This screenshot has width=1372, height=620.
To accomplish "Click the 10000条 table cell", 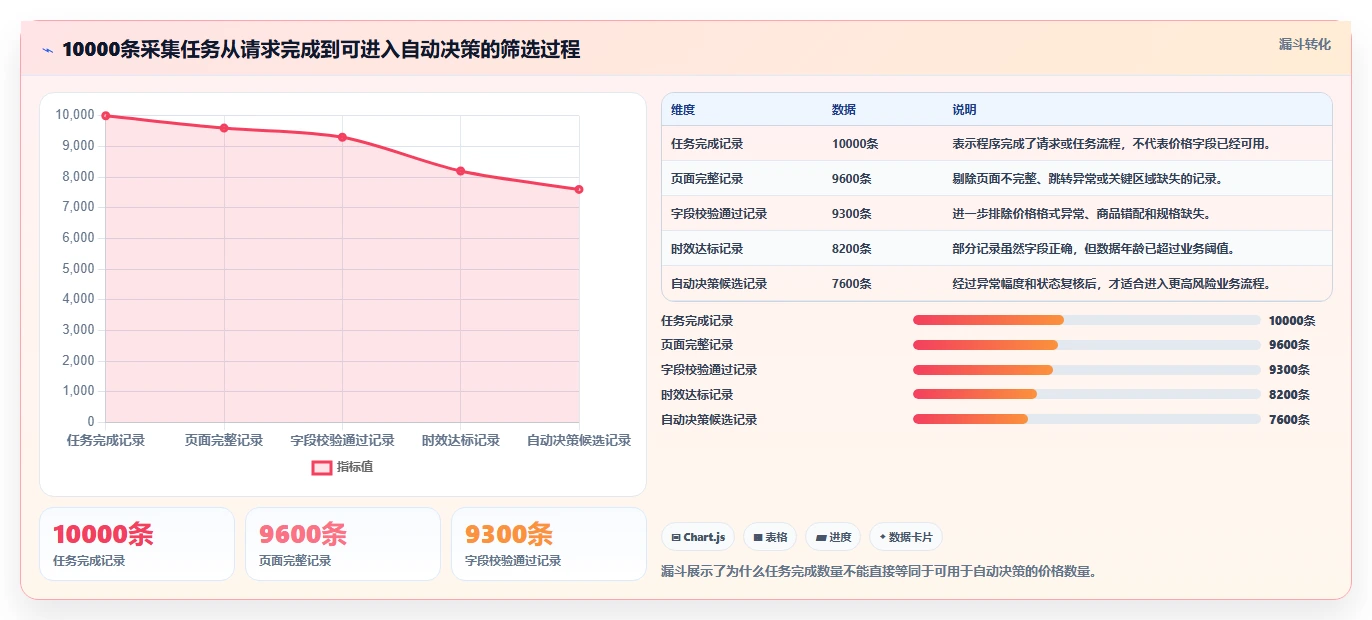I will [x=855, y=144].
